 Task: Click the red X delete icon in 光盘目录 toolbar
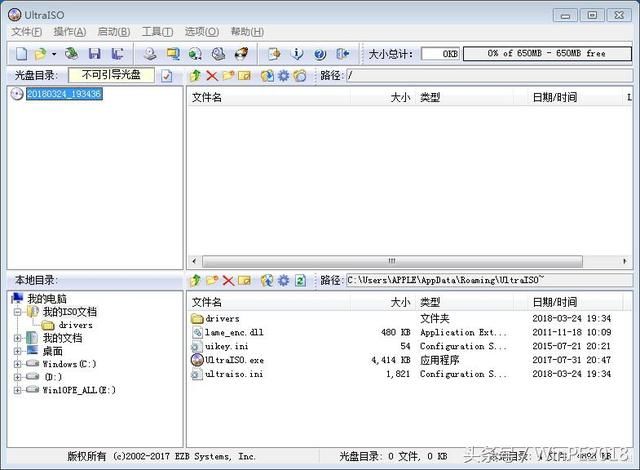(x=212, y=75)
